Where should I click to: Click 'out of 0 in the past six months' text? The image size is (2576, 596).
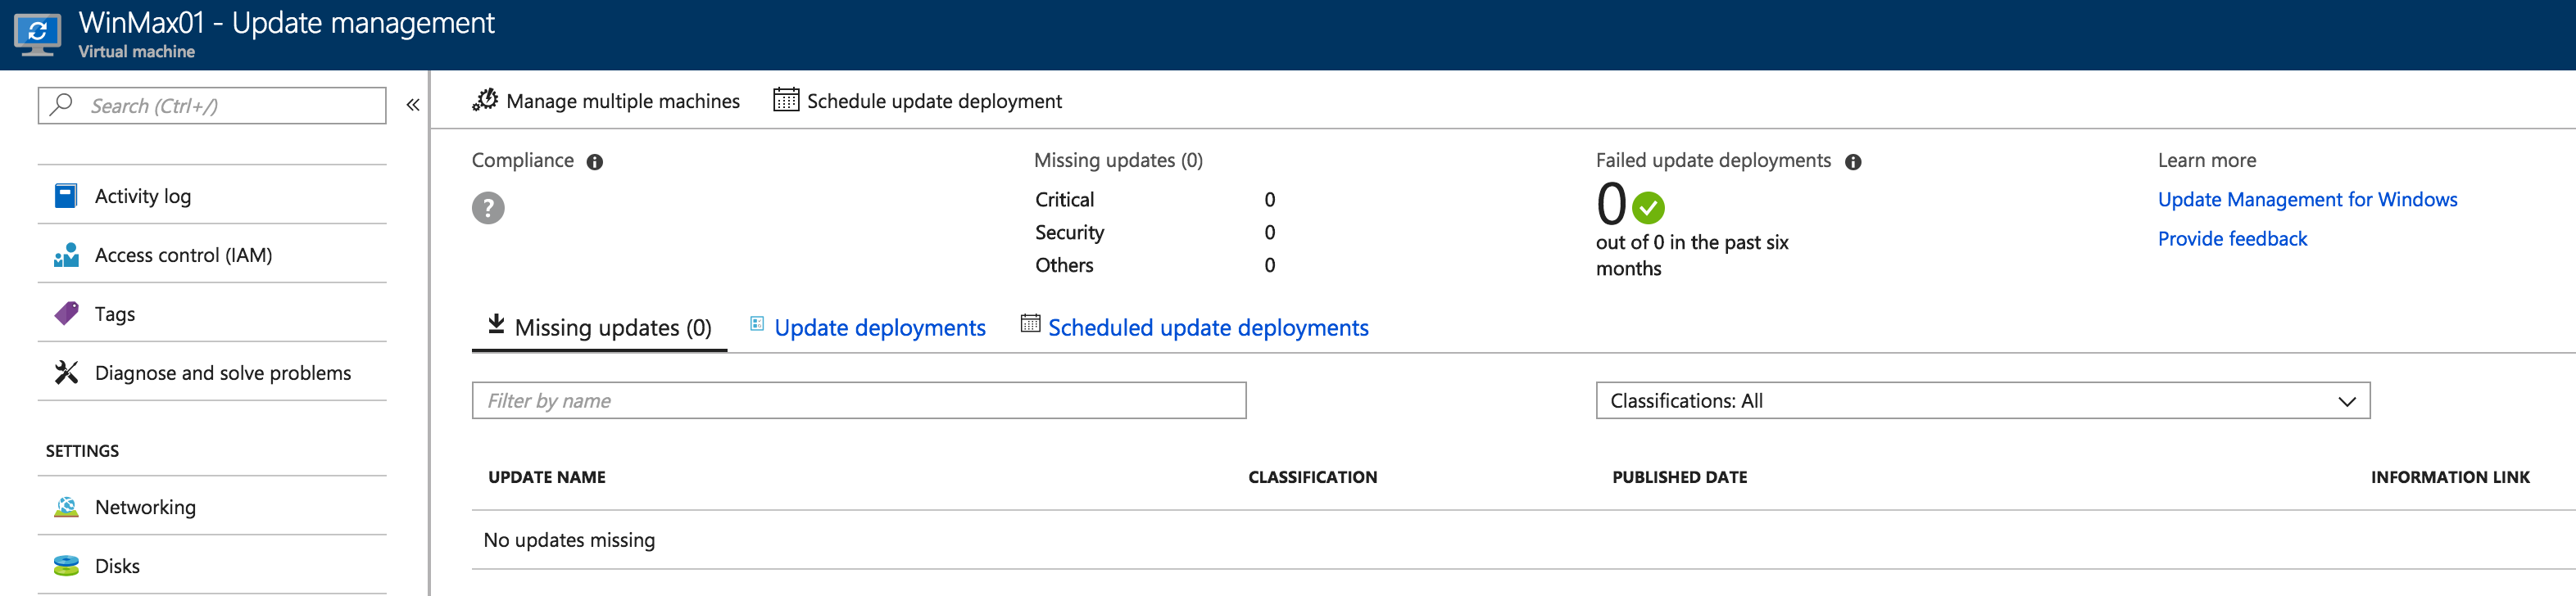pos(1692,255)
